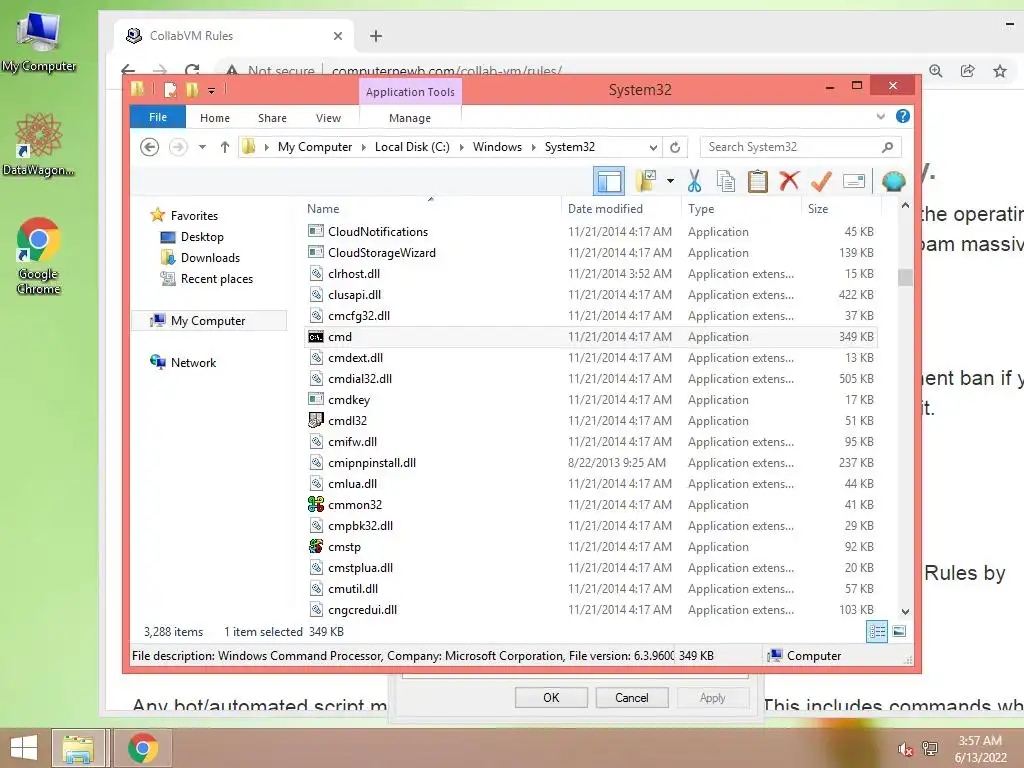Select Desktop under Favorites
The image size is (1024, 768).
202,237
